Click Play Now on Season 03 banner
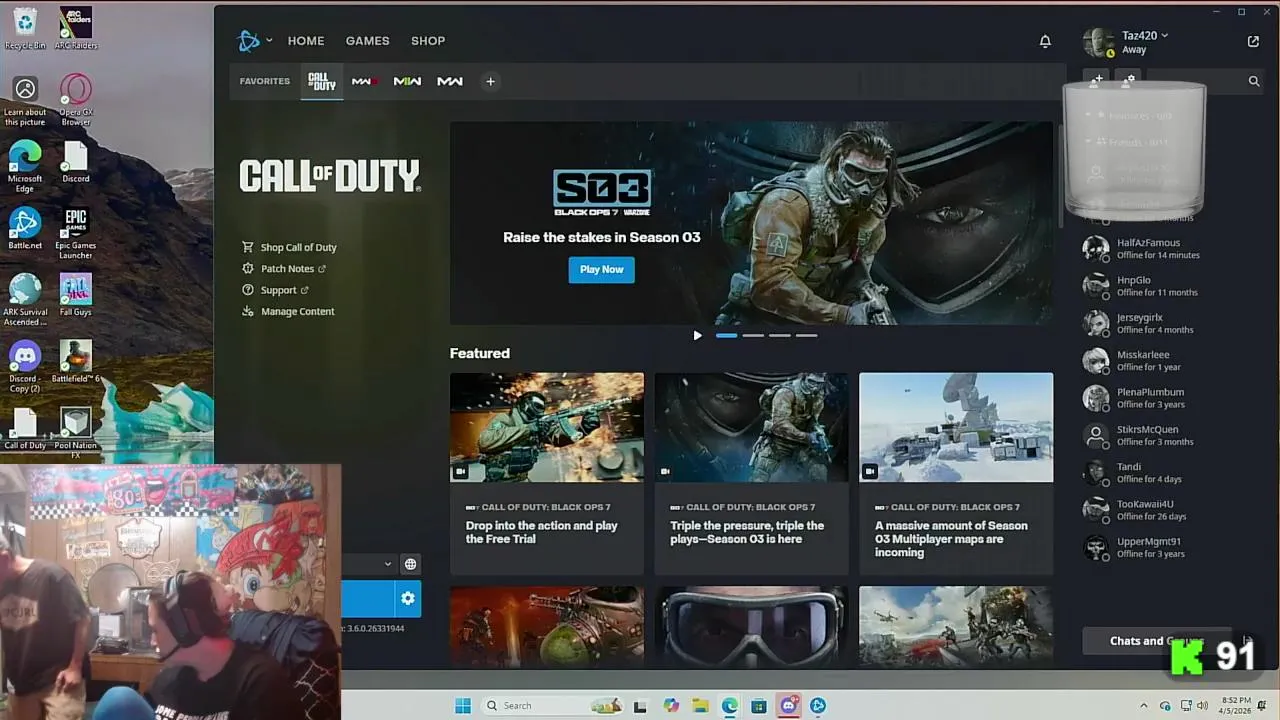 pyautogui.click(x=602, y=269)
